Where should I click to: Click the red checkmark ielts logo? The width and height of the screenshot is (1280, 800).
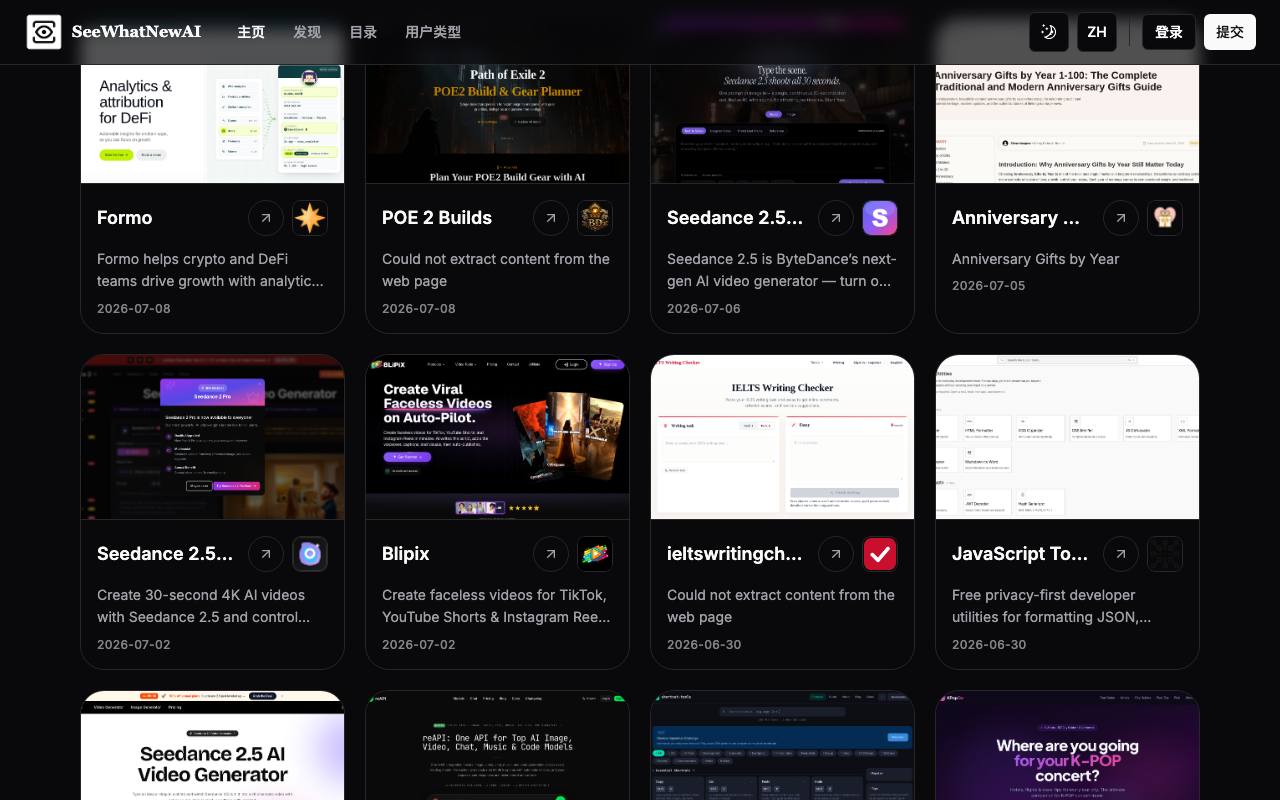tap(880, 554)
